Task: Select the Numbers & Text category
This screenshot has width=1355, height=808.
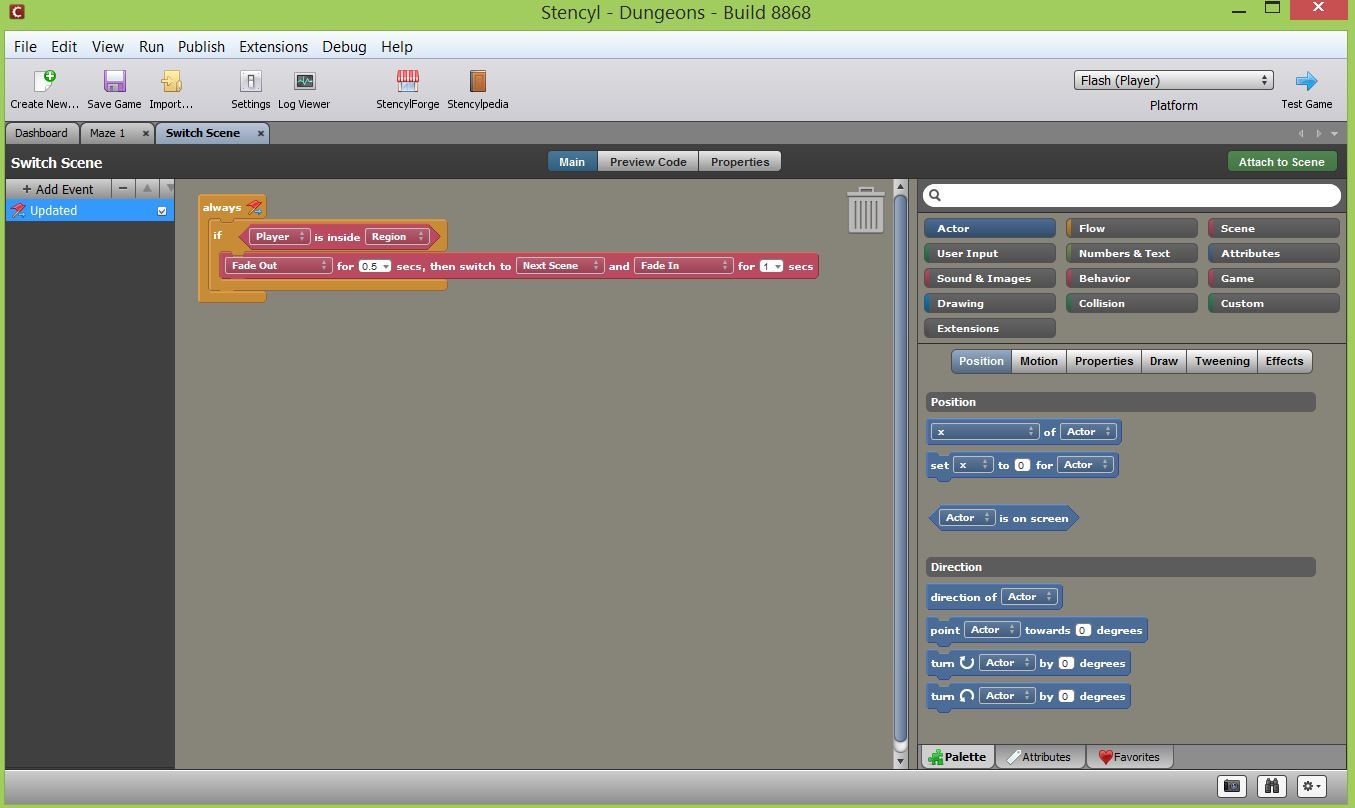Action: pos(1131,253)
